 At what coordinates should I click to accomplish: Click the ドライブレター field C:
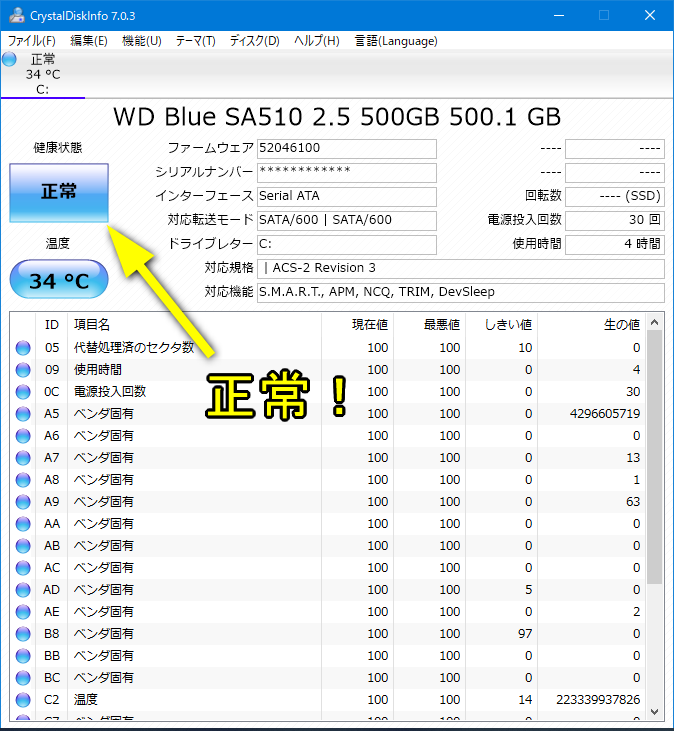[x=347, y=244]
